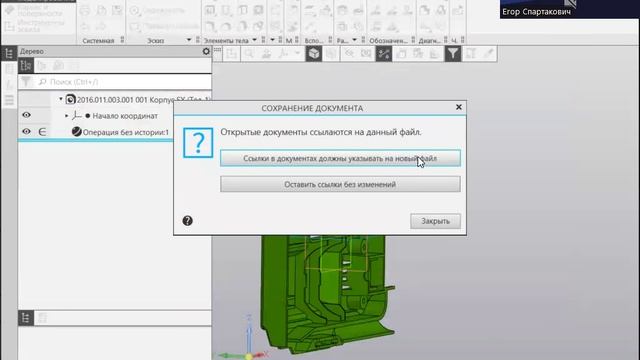Image resolution: width=640 pixels, height=360 pixels.
Task: Select the Каркас и поверхности toolset
Action: (x=34, y=10)
